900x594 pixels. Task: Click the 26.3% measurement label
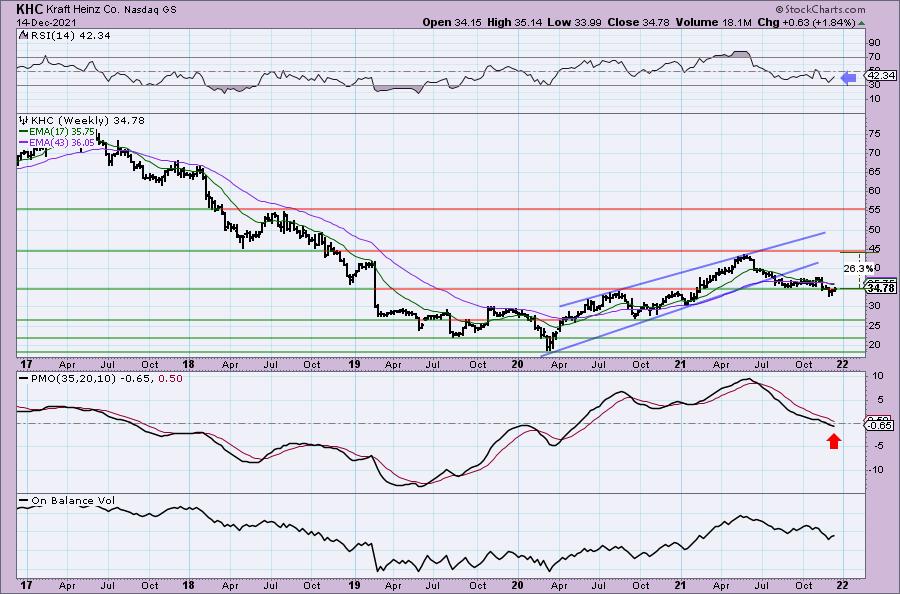pyautogui.click(x=858, y=268)
